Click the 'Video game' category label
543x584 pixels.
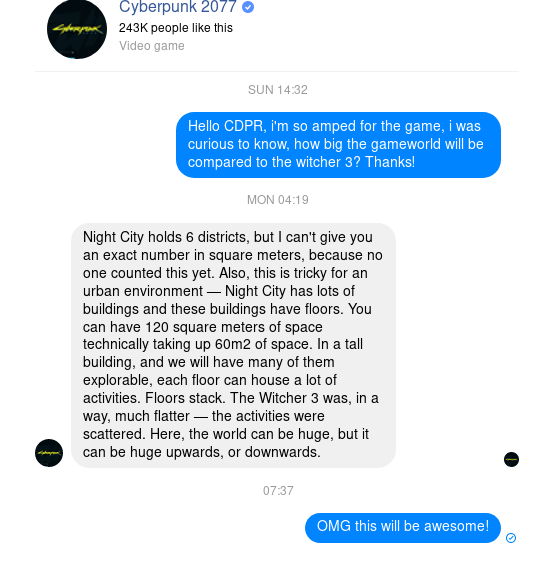(152, 46)
